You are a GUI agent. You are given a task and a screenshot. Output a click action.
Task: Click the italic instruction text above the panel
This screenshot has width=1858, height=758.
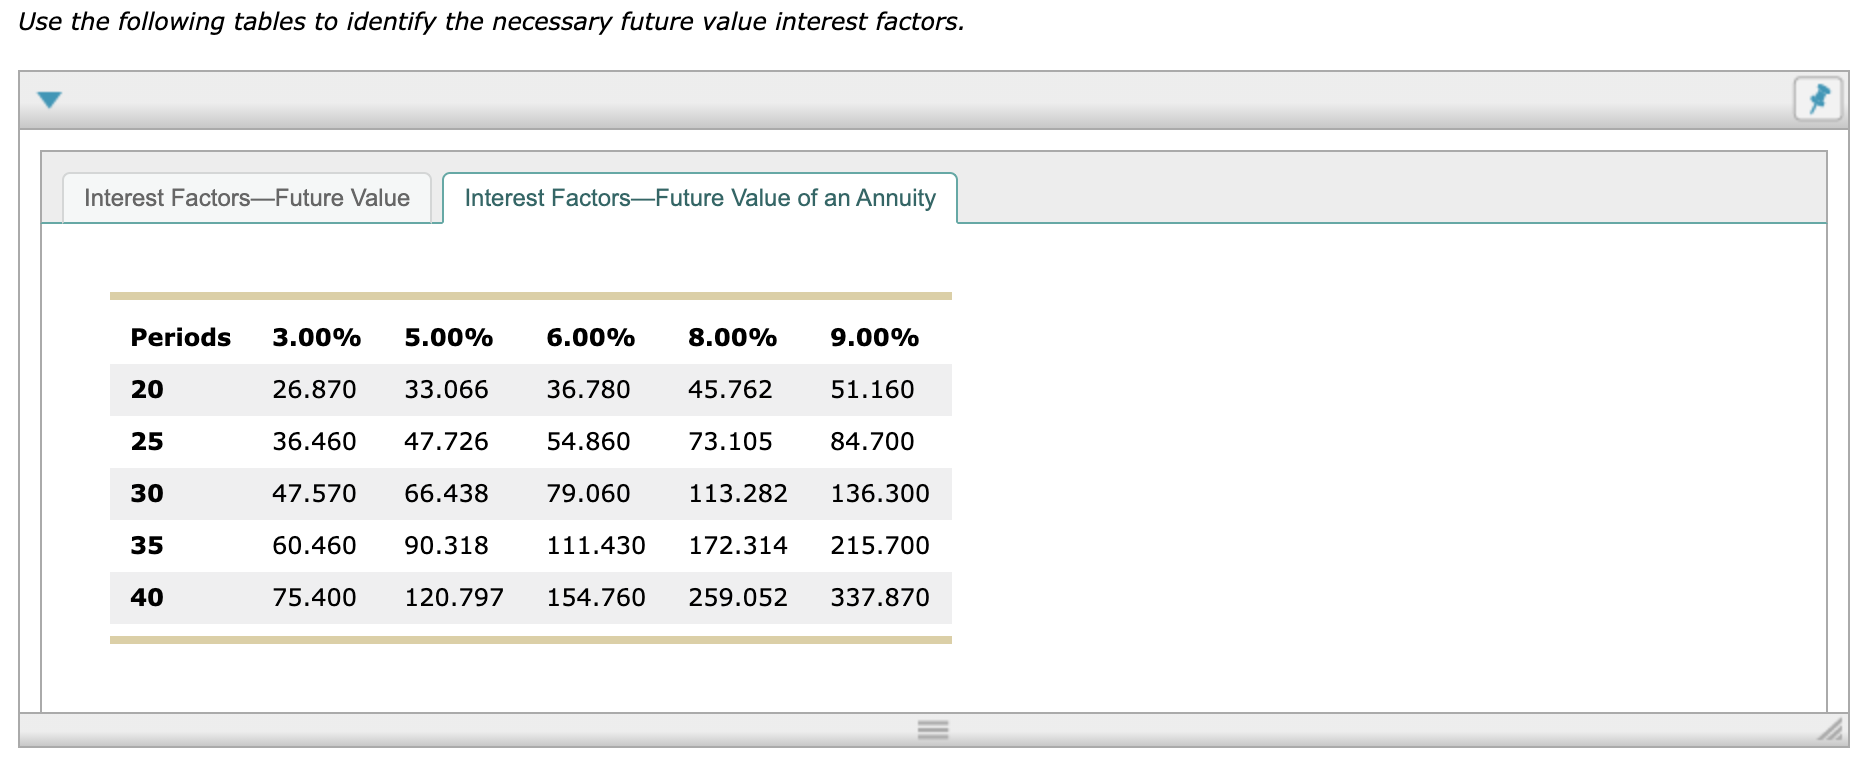[x=490, y=20]
